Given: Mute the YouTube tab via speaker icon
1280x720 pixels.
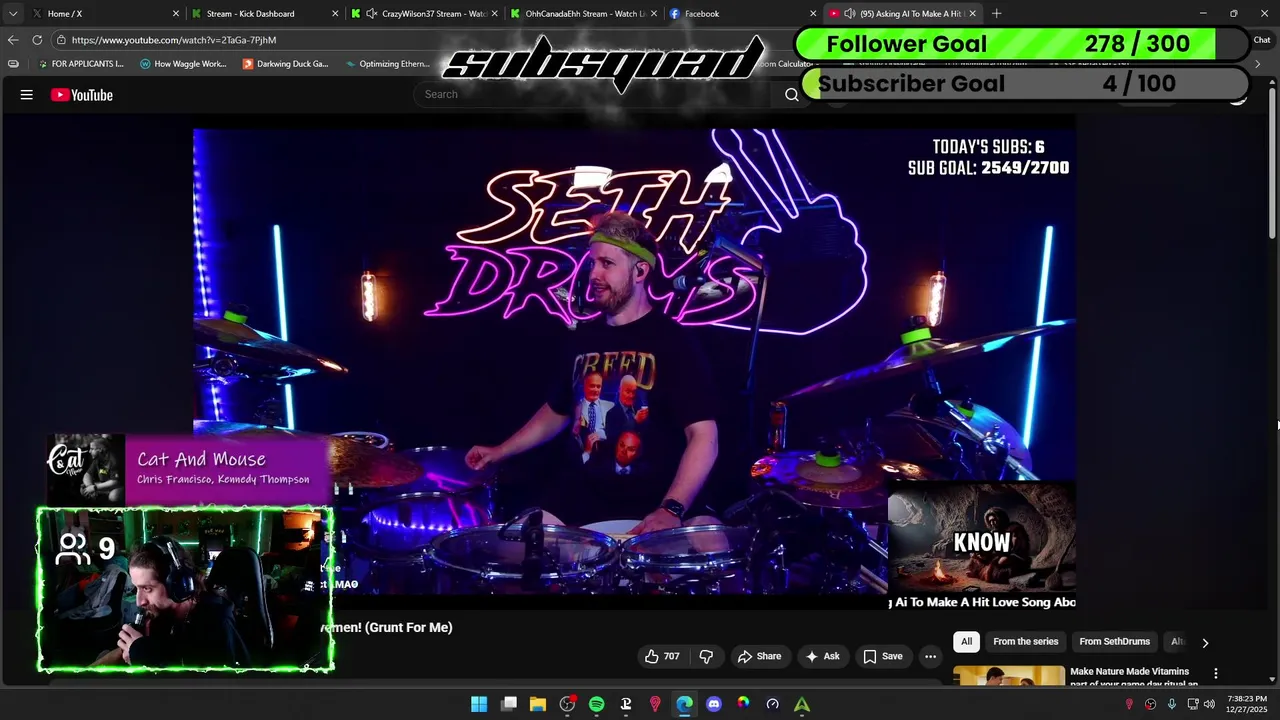Looking at the screenshot, I should click(850, 14).
